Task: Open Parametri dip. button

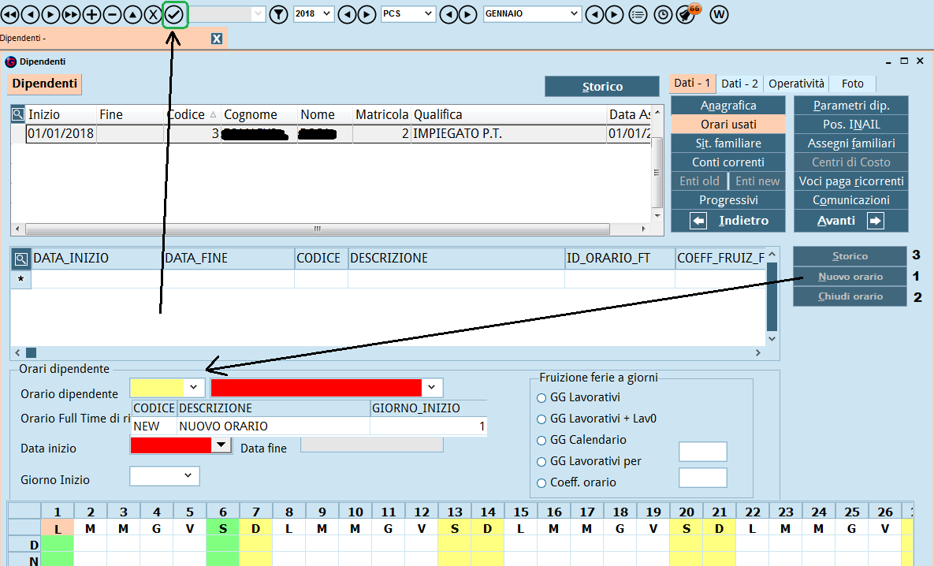Action: tap(851, 105)
